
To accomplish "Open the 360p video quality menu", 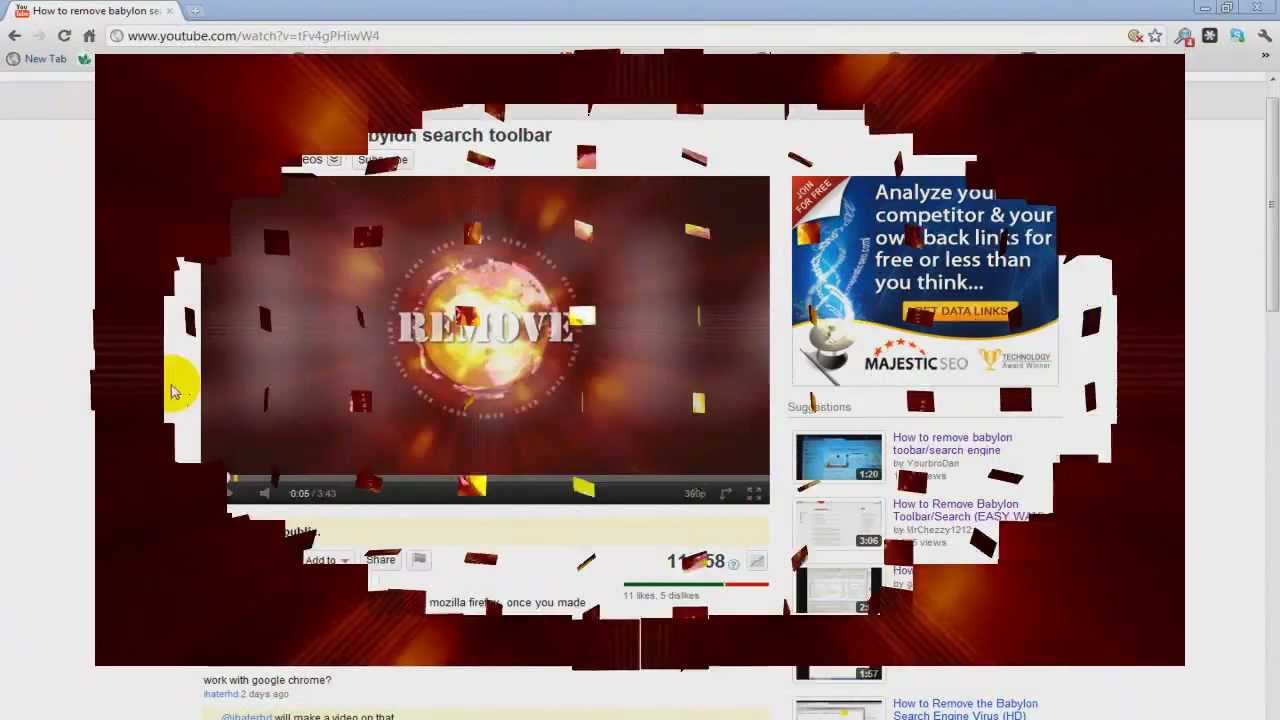I will (695, 493).
